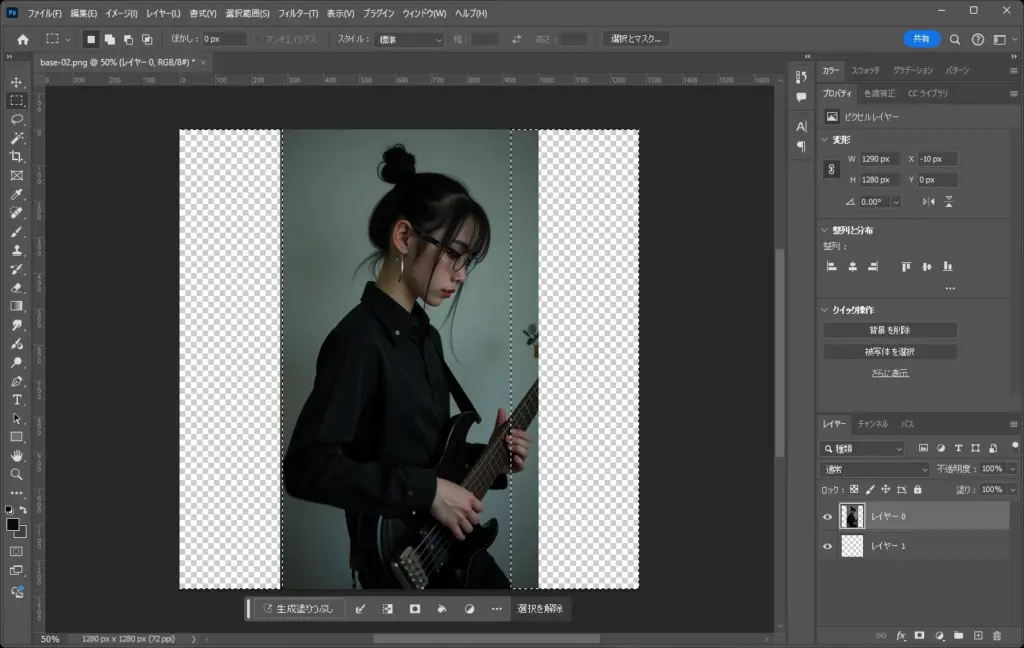Image resolution: width=1024 pixels, height=648 pixels.
Task: Click the blue 共有 share button
Action: pos(921,39)
